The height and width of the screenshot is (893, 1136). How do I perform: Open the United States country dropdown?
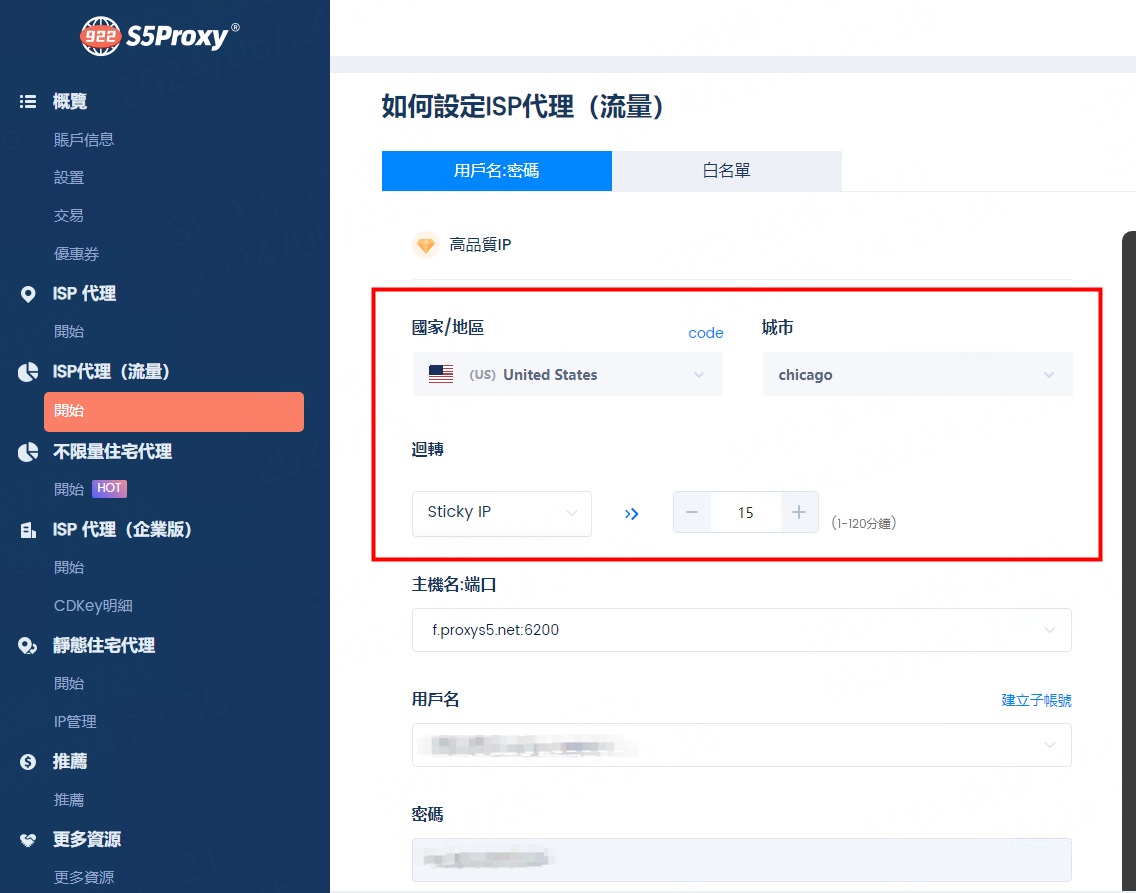pos(567,374)
